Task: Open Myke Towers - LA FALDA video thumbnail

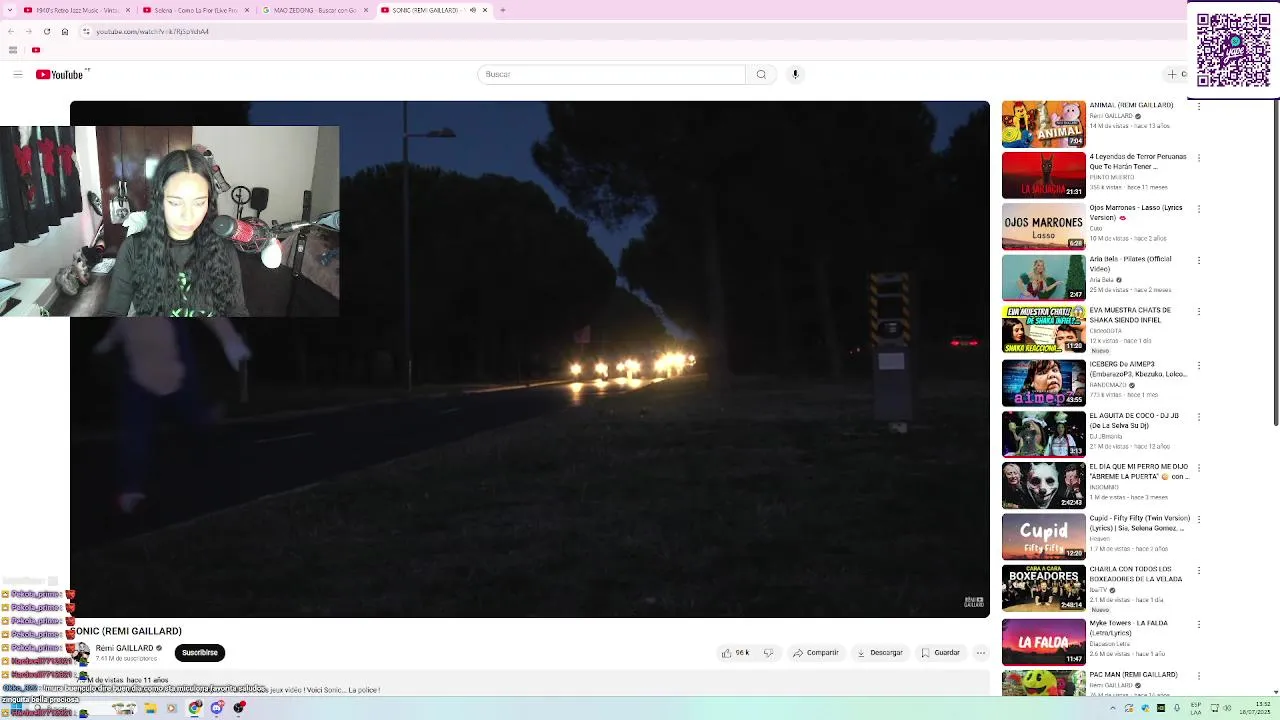Action: (x=1043, y=640)
